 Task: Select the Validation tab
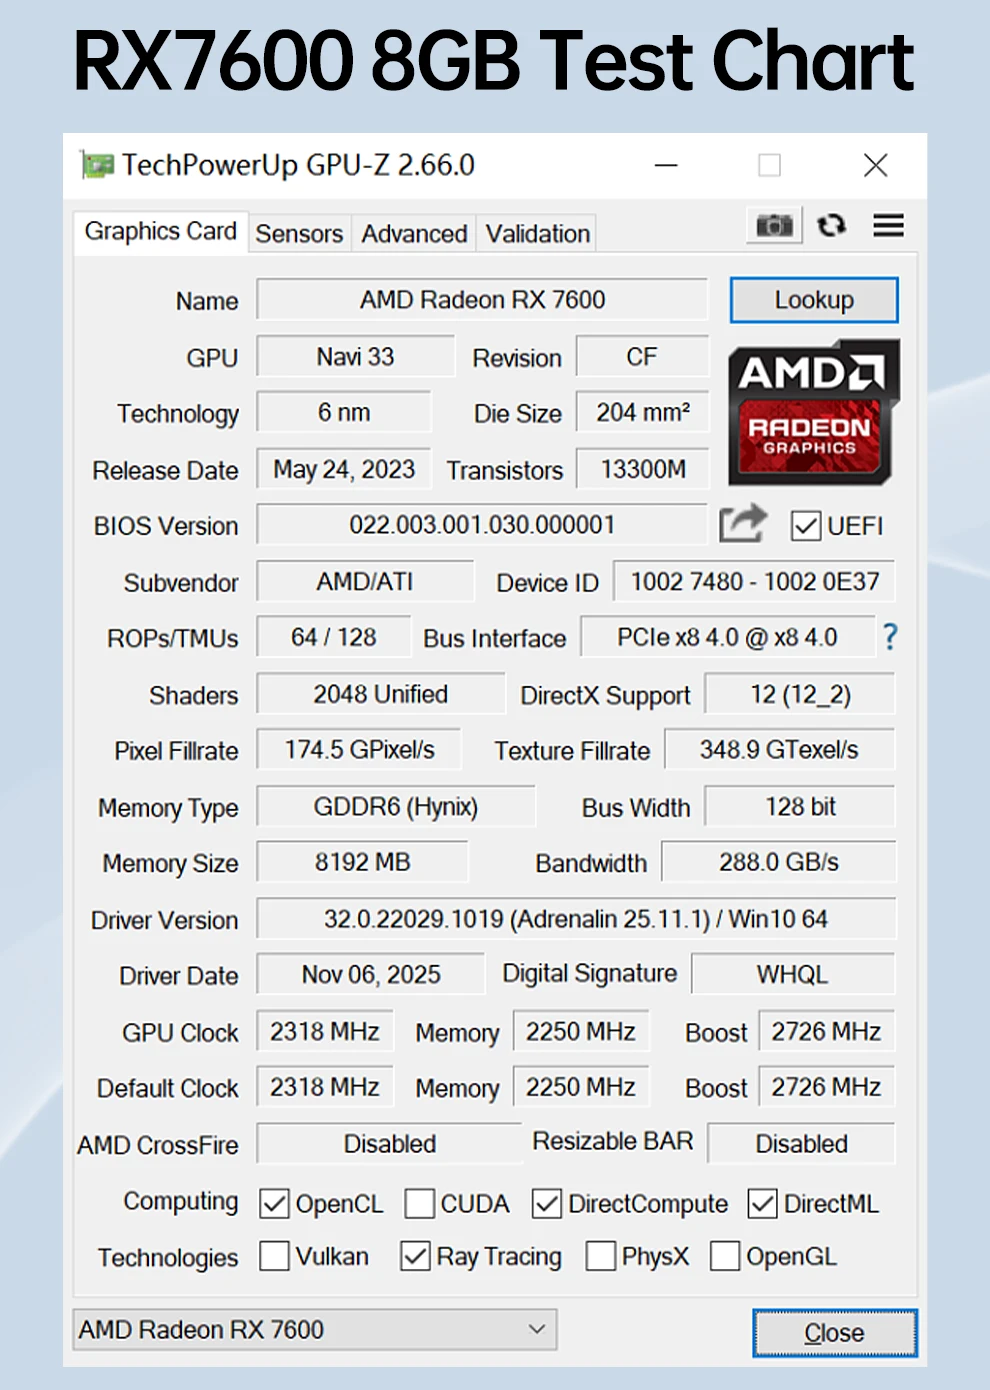[x=538, y=234]
